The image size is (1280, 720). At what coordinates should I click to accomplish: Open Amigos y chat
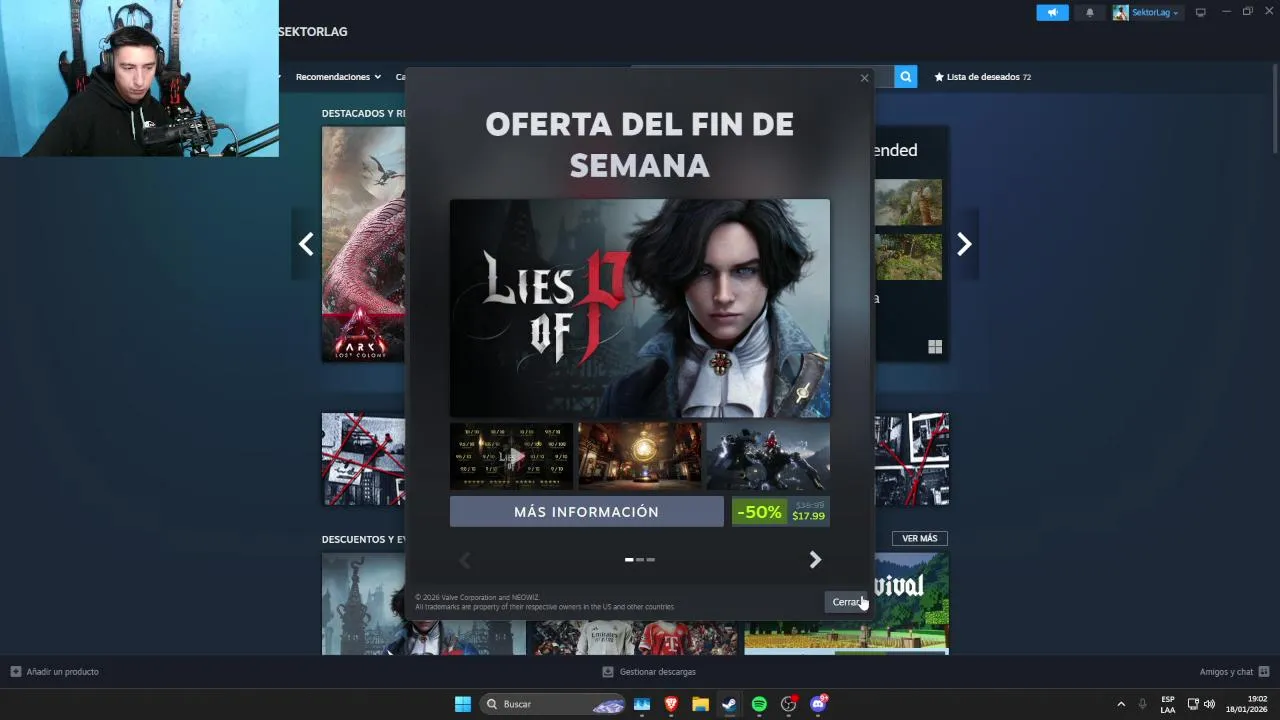pyautogui.click(x=1234, y=672)
